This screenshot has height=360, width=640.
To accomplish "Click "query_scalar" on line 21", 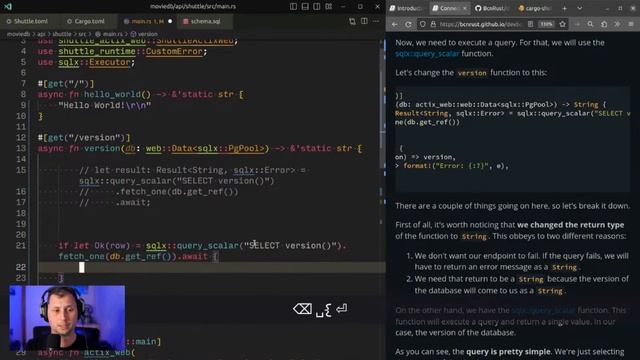I will tap(207, 246).
